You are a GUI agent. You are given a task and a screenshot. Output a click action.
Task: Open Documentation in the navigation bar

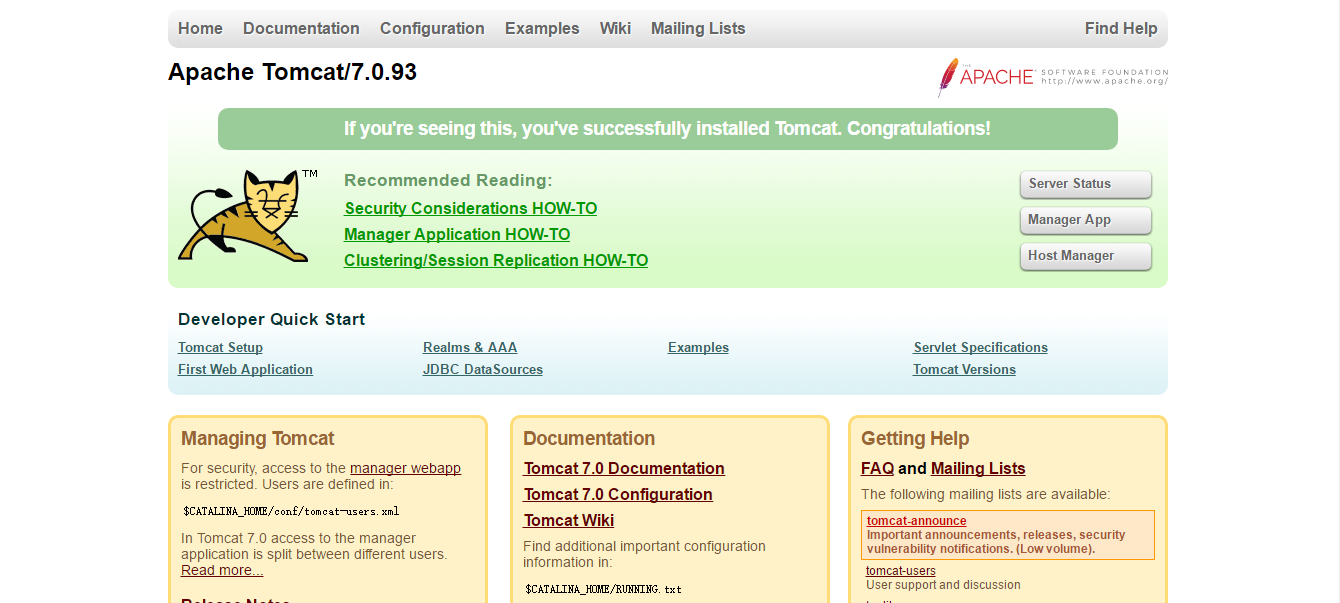tap(301, 28)
